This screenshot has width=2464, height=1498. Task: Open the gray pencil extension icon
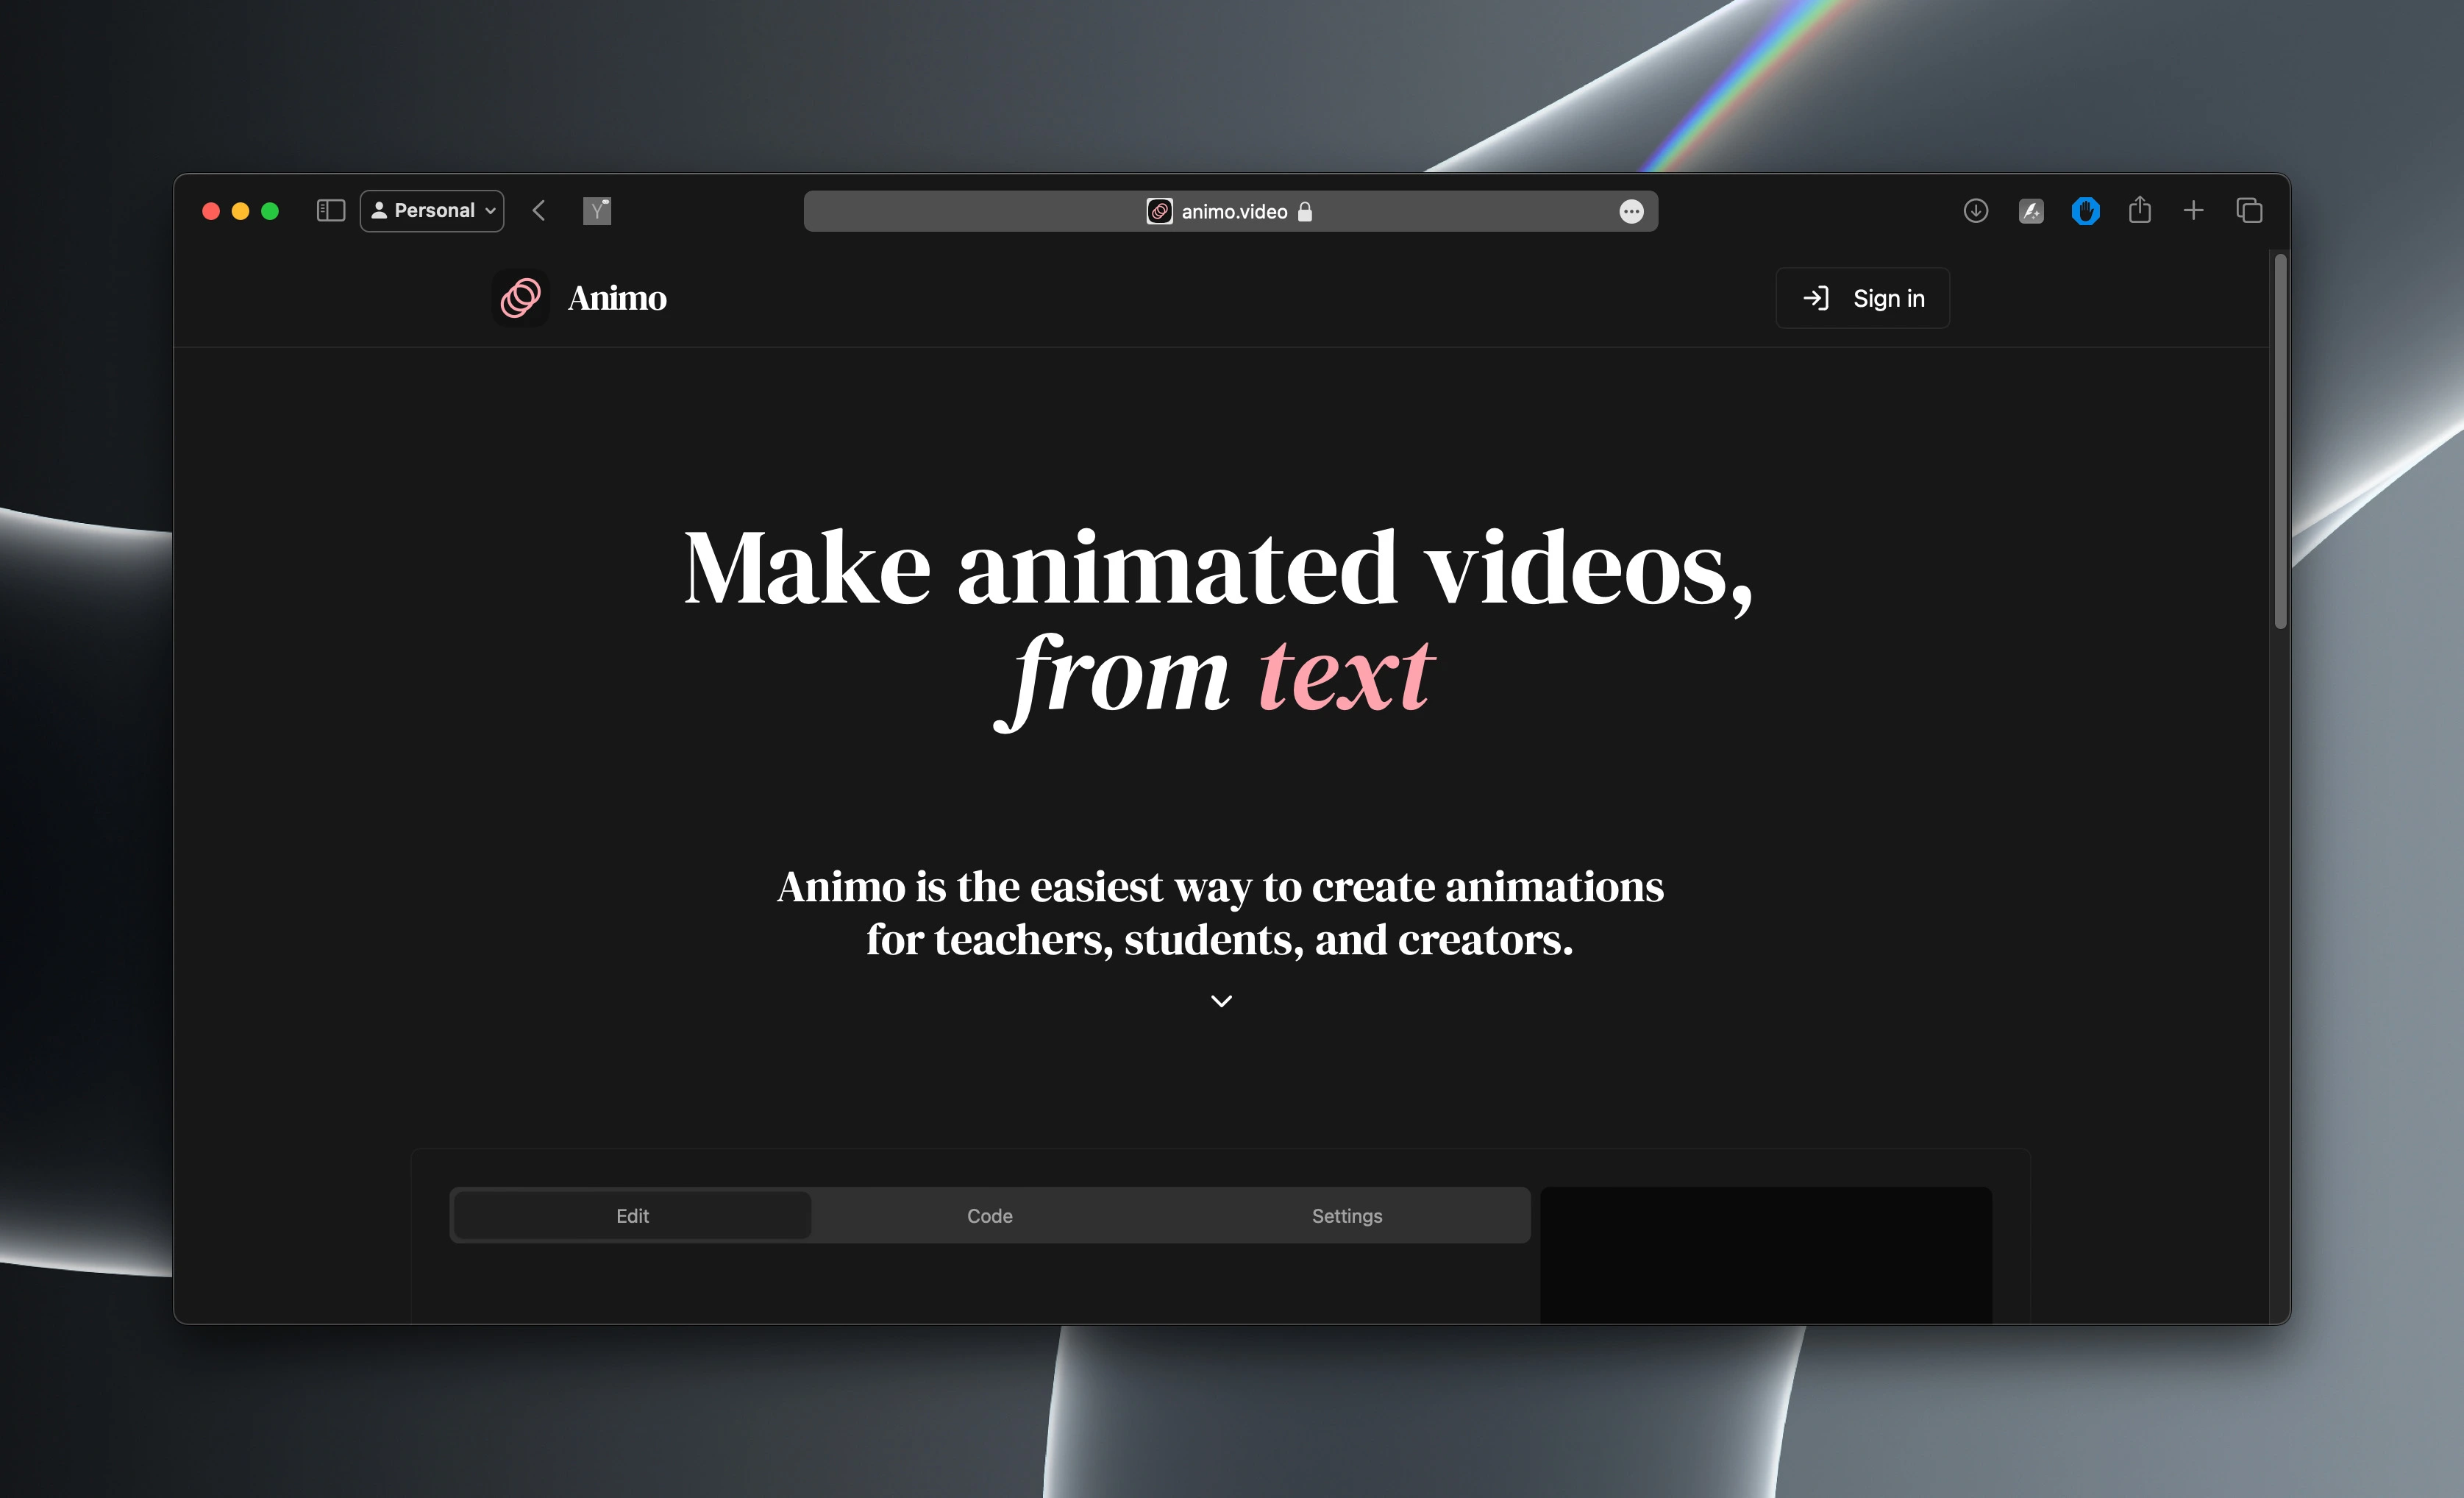(x=2031, y=211)
